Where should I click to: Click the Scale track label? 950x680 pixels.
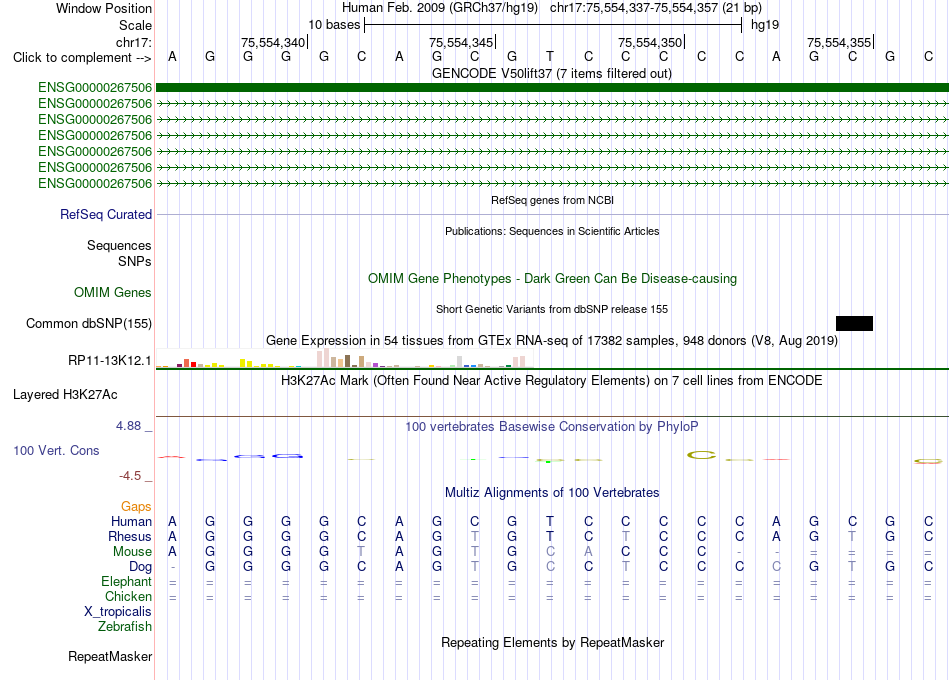click(x=135, y=25)
